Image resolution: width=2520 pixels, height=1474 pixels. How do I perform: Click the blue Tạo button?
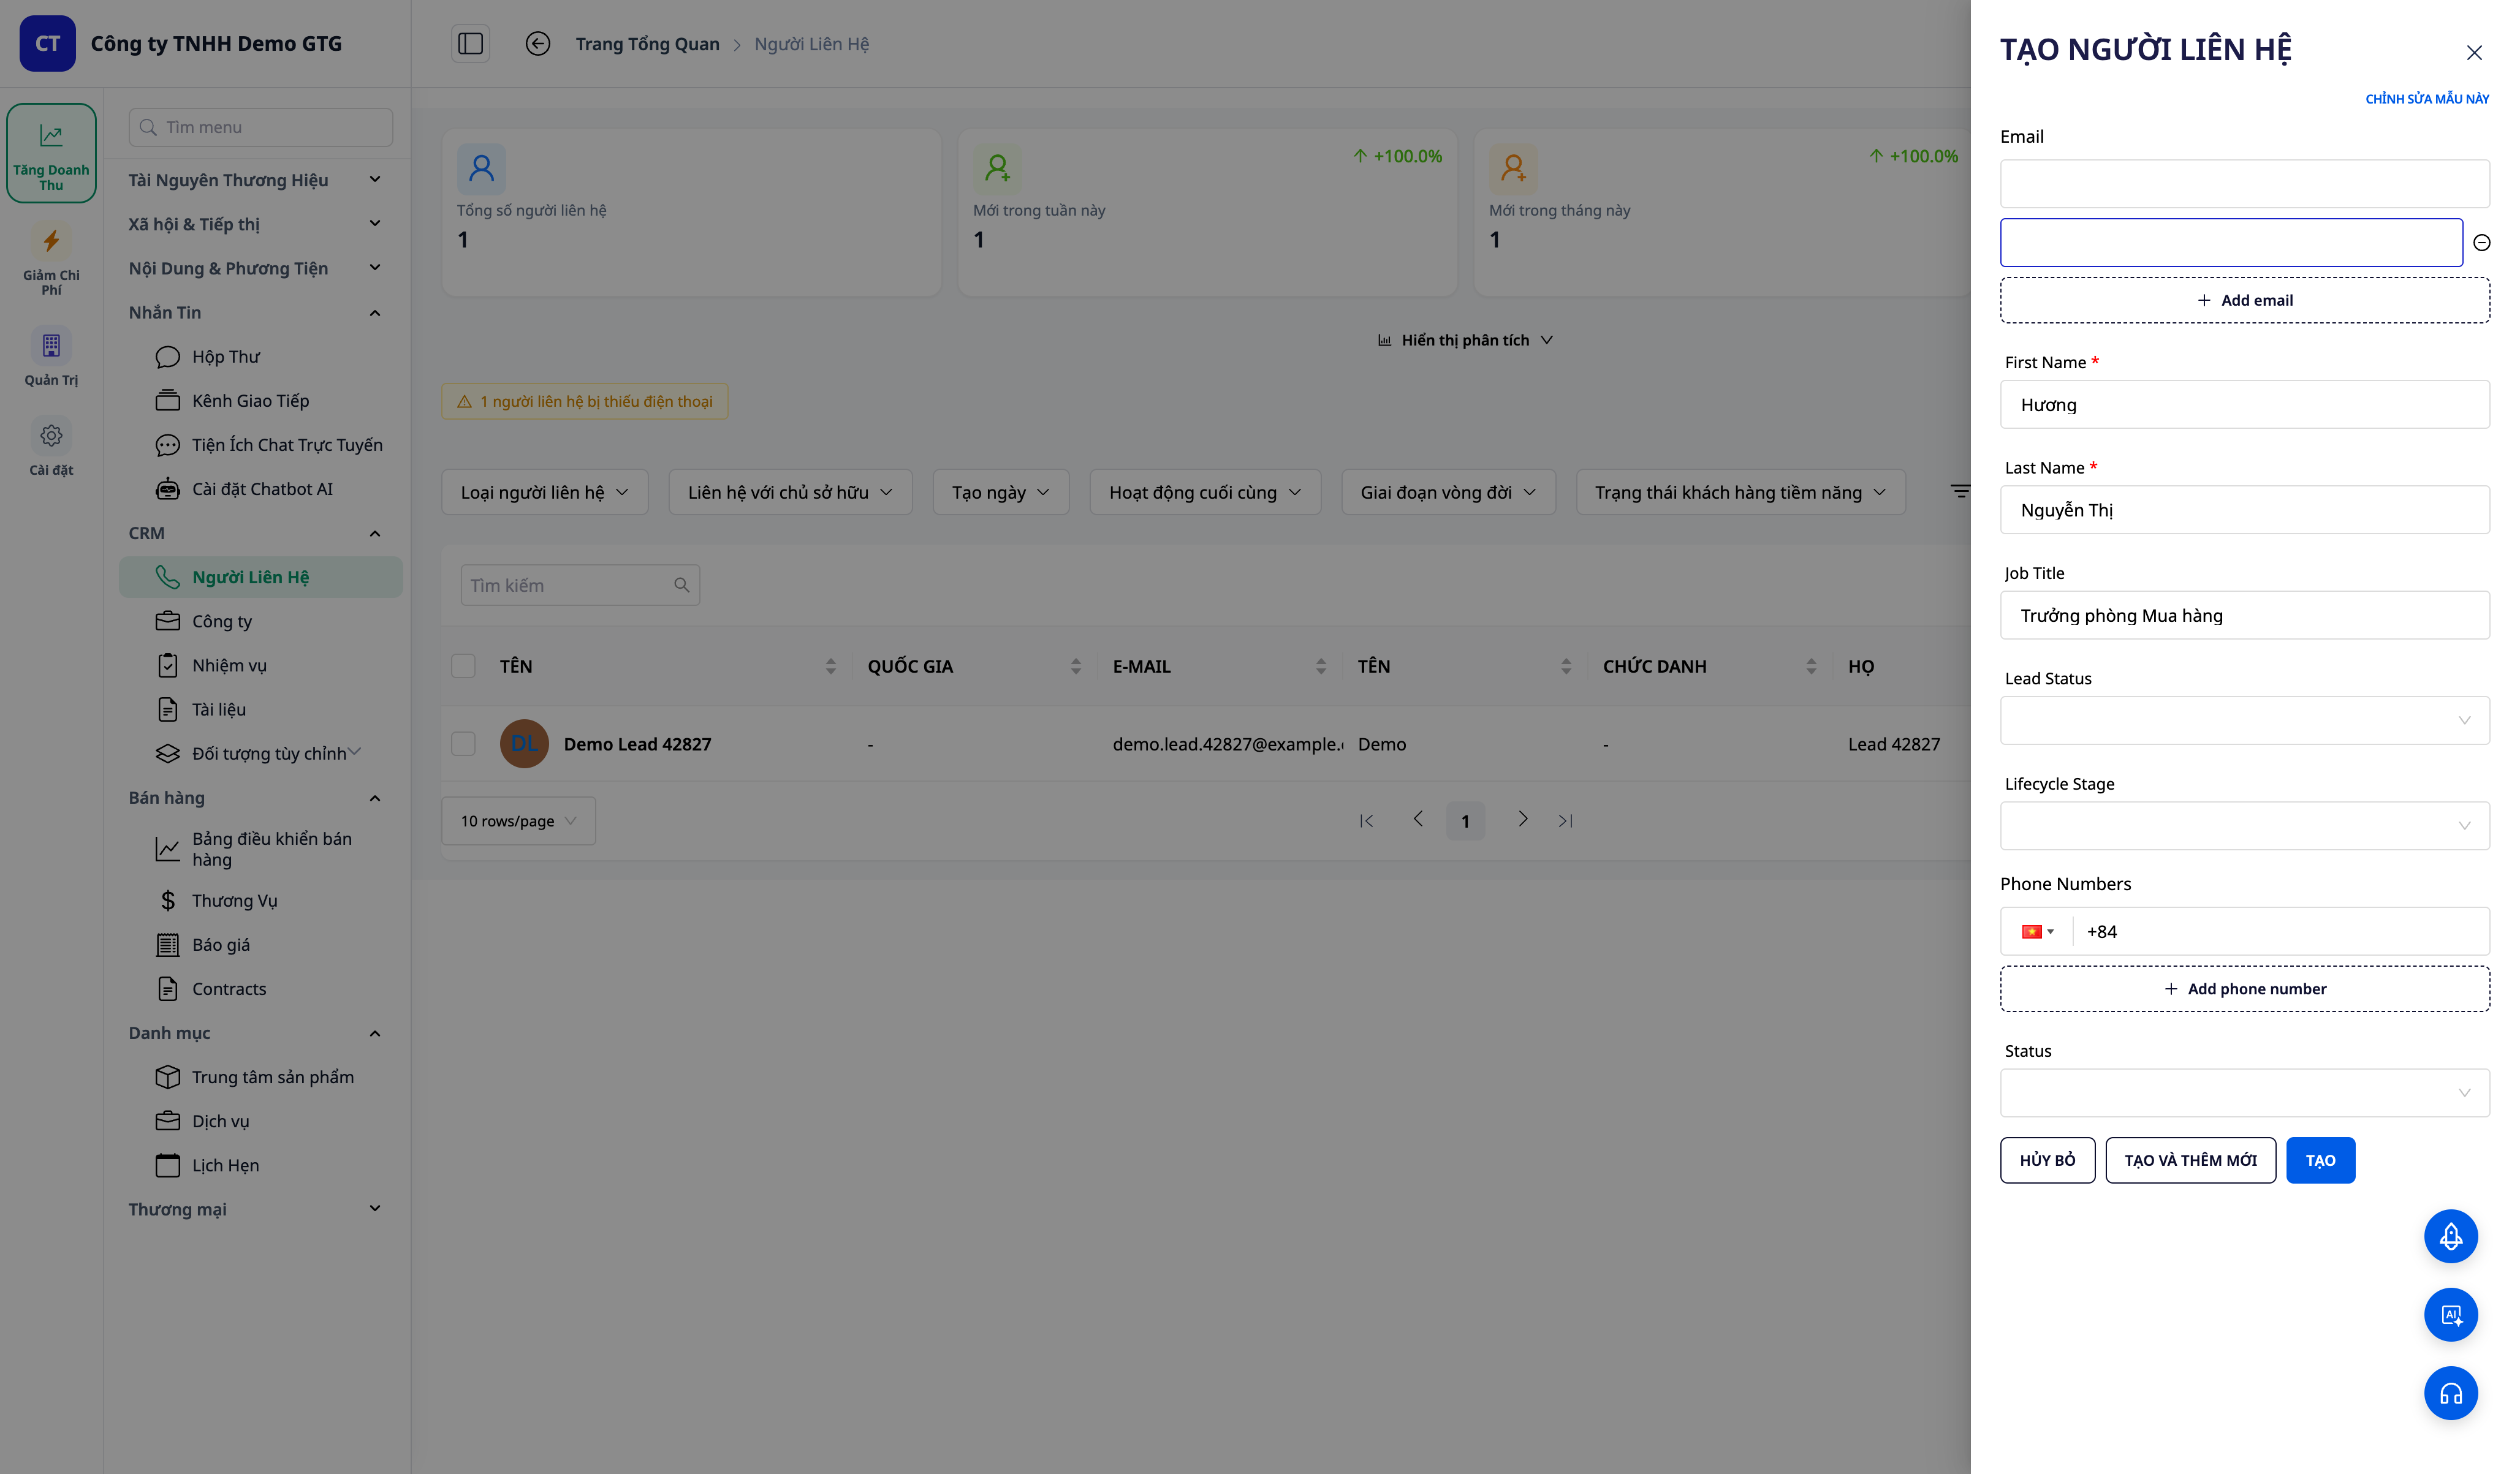pyautogui.click(x=2320, y=1160)
